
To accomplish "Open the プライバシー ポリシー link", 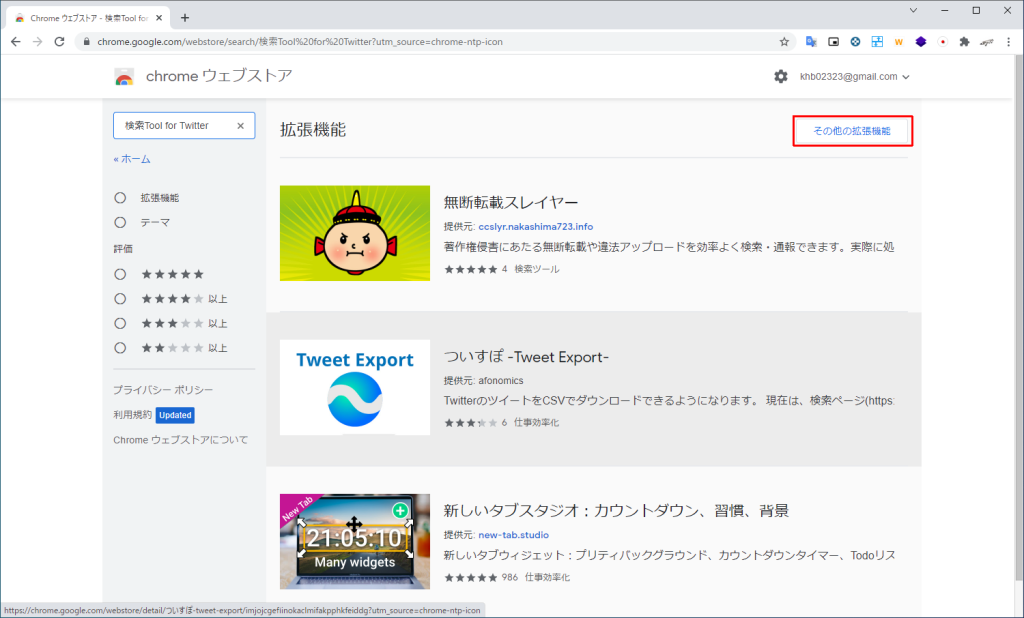I will [x=163, y=389].
